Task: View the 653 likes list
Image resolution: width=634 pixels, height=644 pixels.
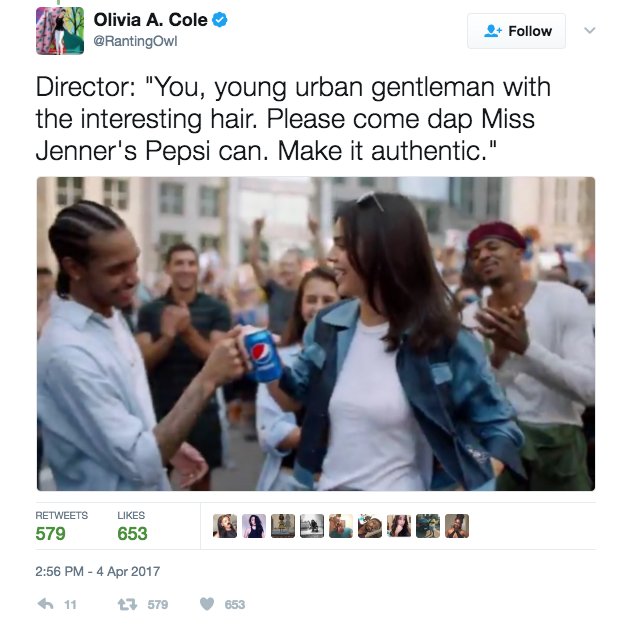Action: [x=132, y=526]
